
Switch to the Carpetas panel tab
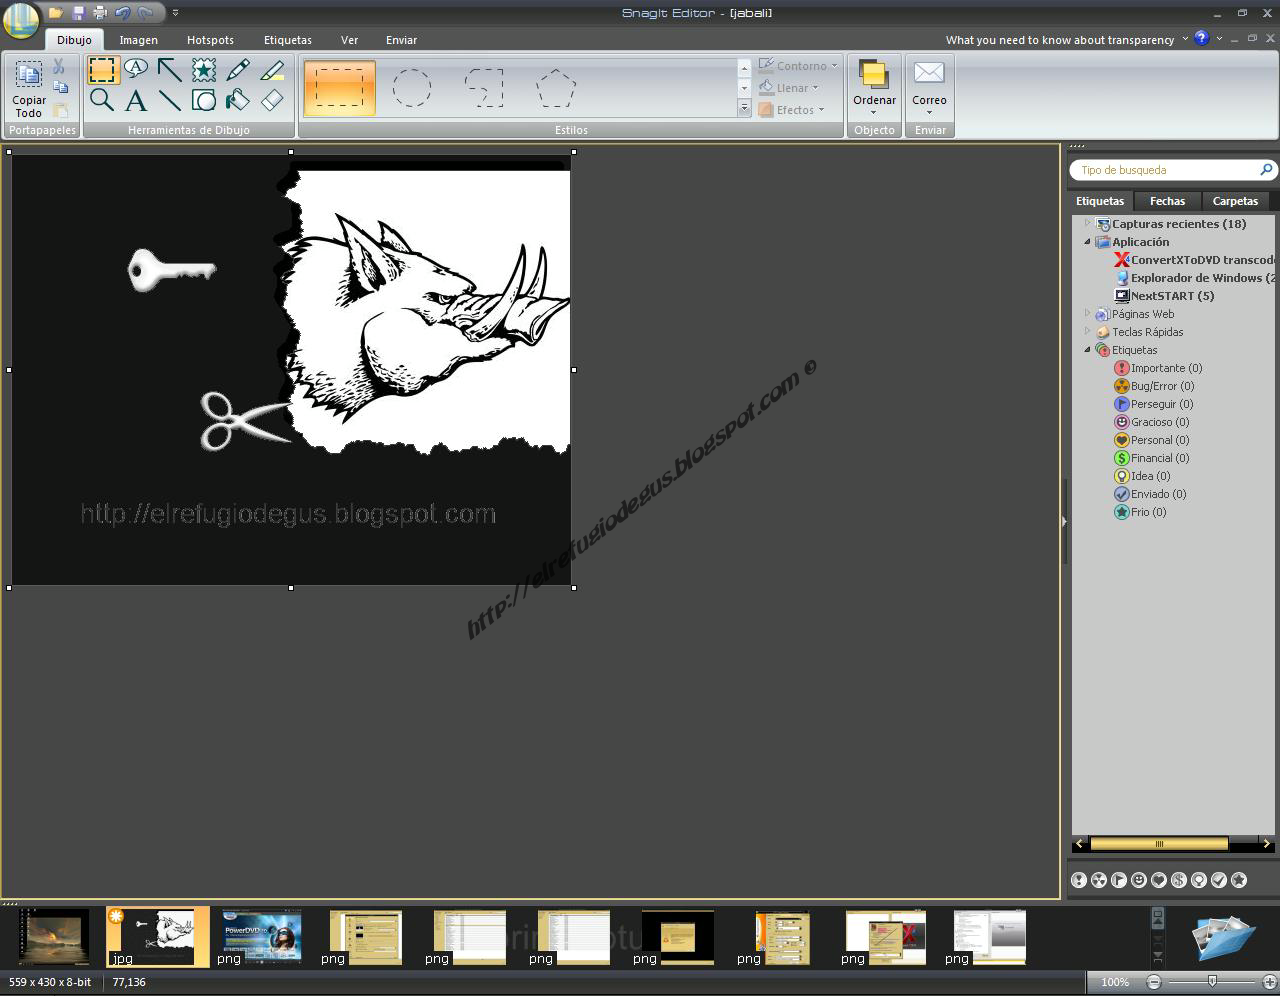click(x=1235, y=201)
